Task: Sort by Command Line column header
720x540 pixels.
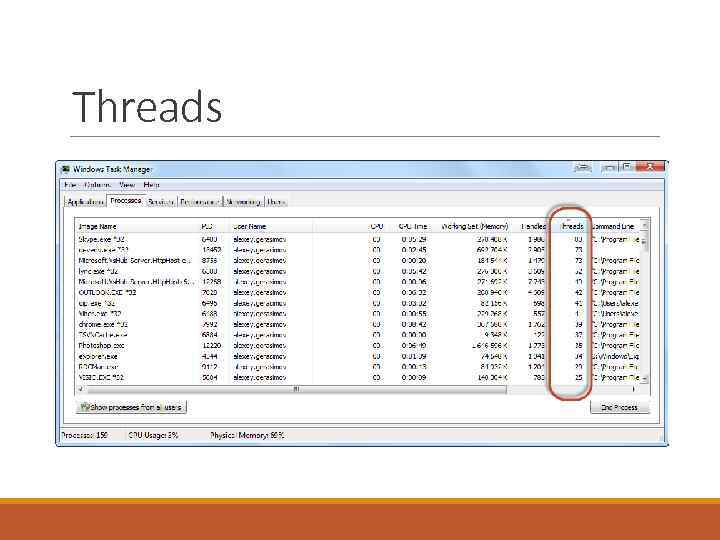Action: tap(614, 226)
